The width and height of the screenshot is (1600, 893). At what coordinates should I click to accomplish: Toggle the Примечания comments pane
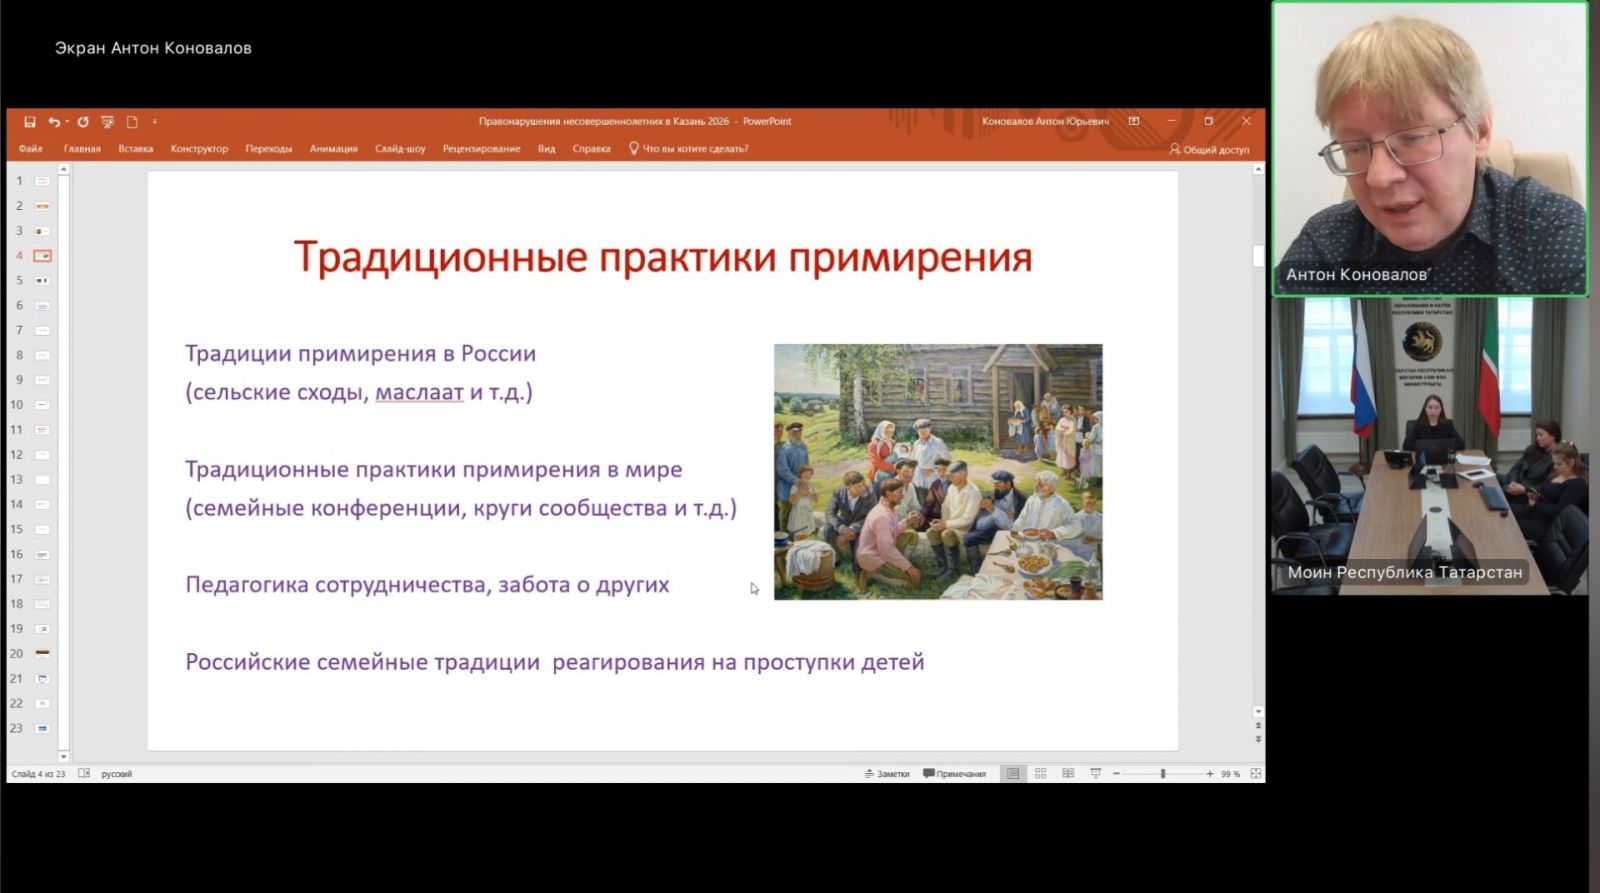click(x=954, y=774)
